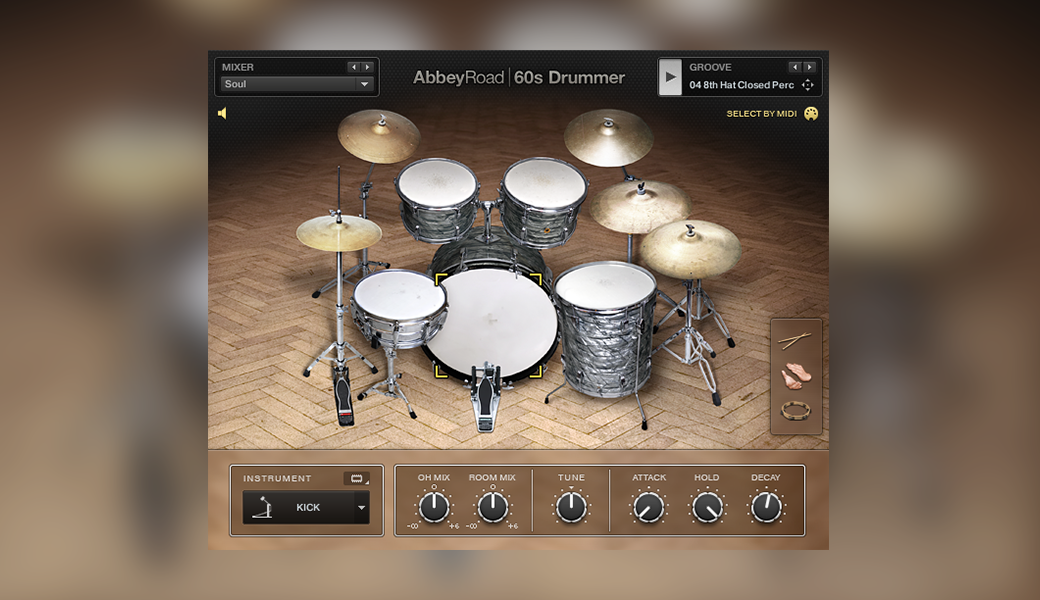Click the DECAY knob
The width and height of the screenshot is (1040, 600).
(766, 508)
